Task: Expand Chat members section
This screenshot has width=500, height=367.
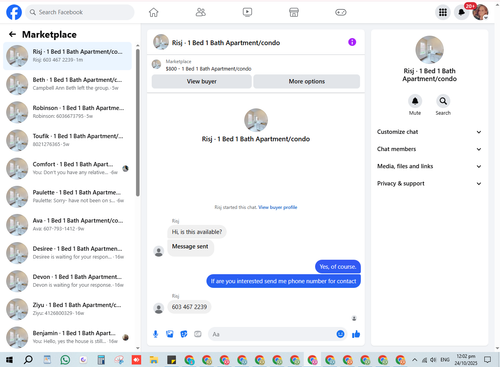Action: tap(429, 149)
